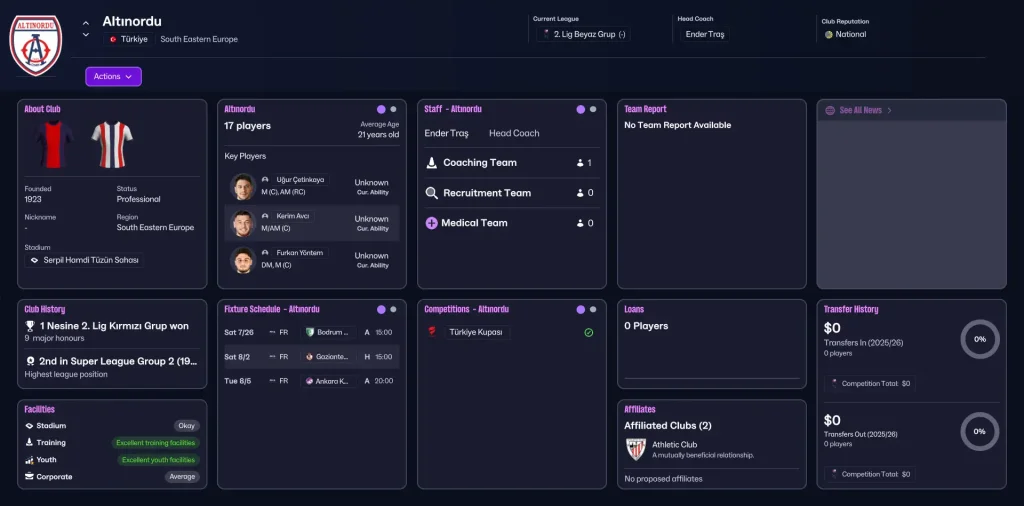
Task: Click the Athletic Club crest icon
Action: [x=635, y=449]
